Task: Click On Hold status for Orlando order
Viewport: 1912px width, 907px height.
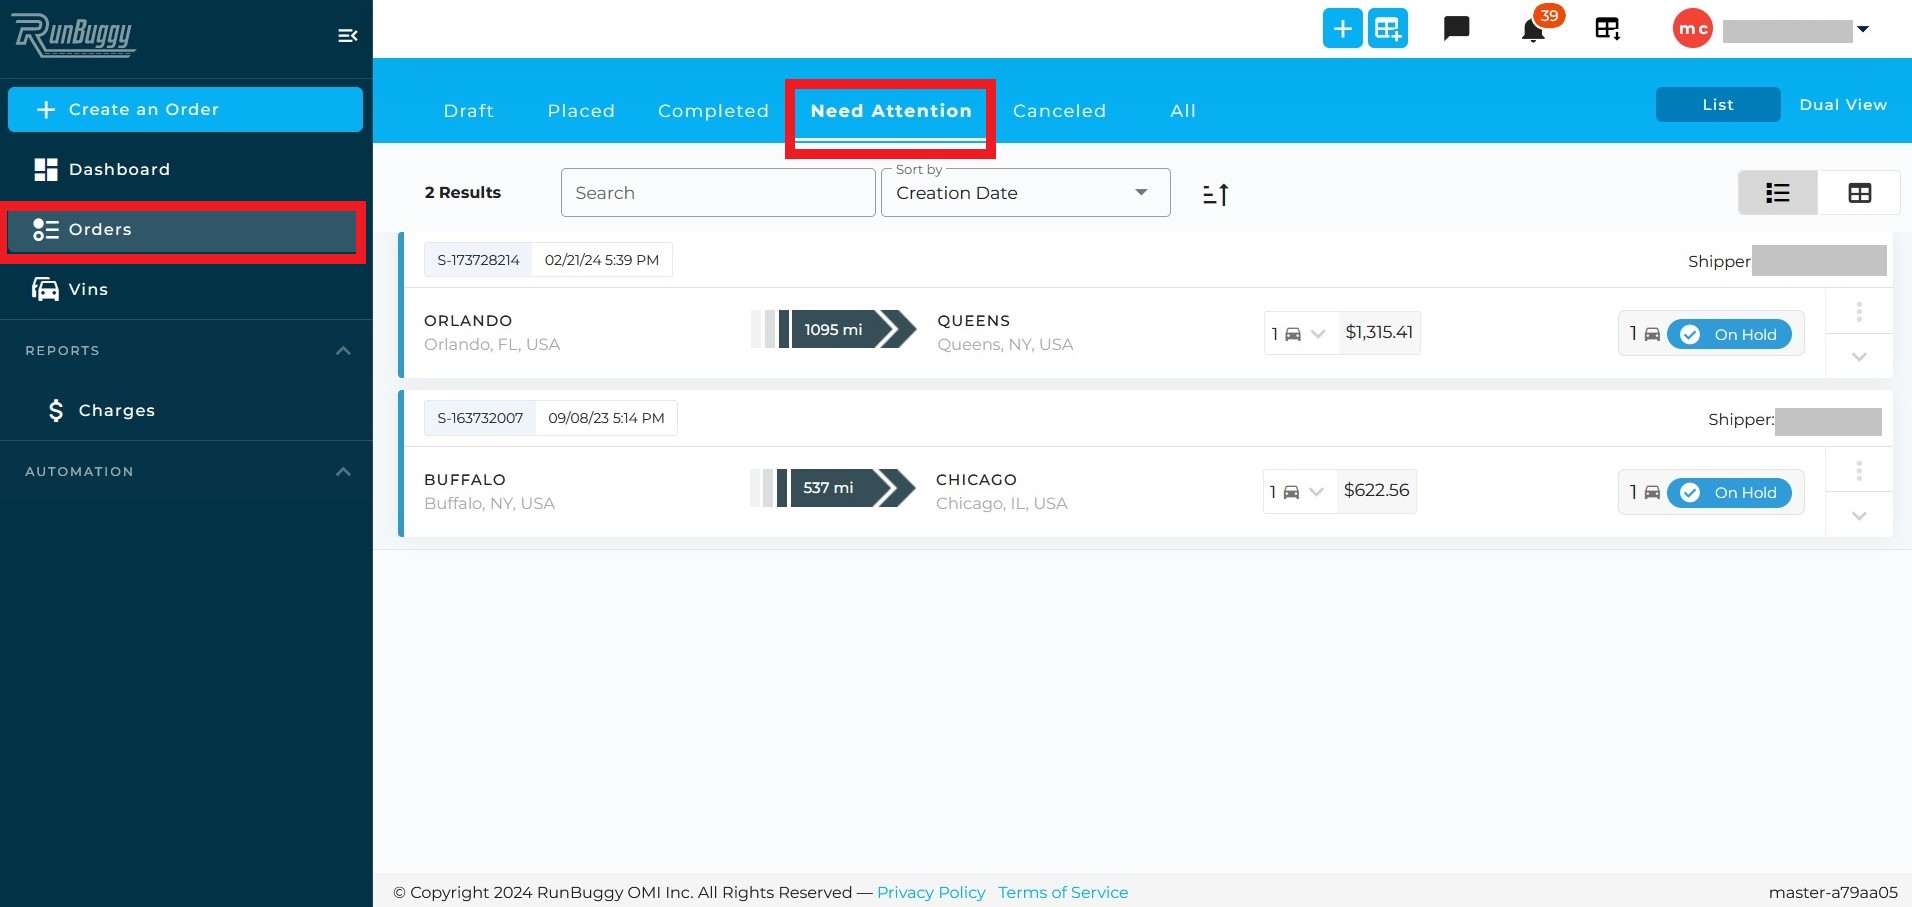Action: pos(1729,334)
